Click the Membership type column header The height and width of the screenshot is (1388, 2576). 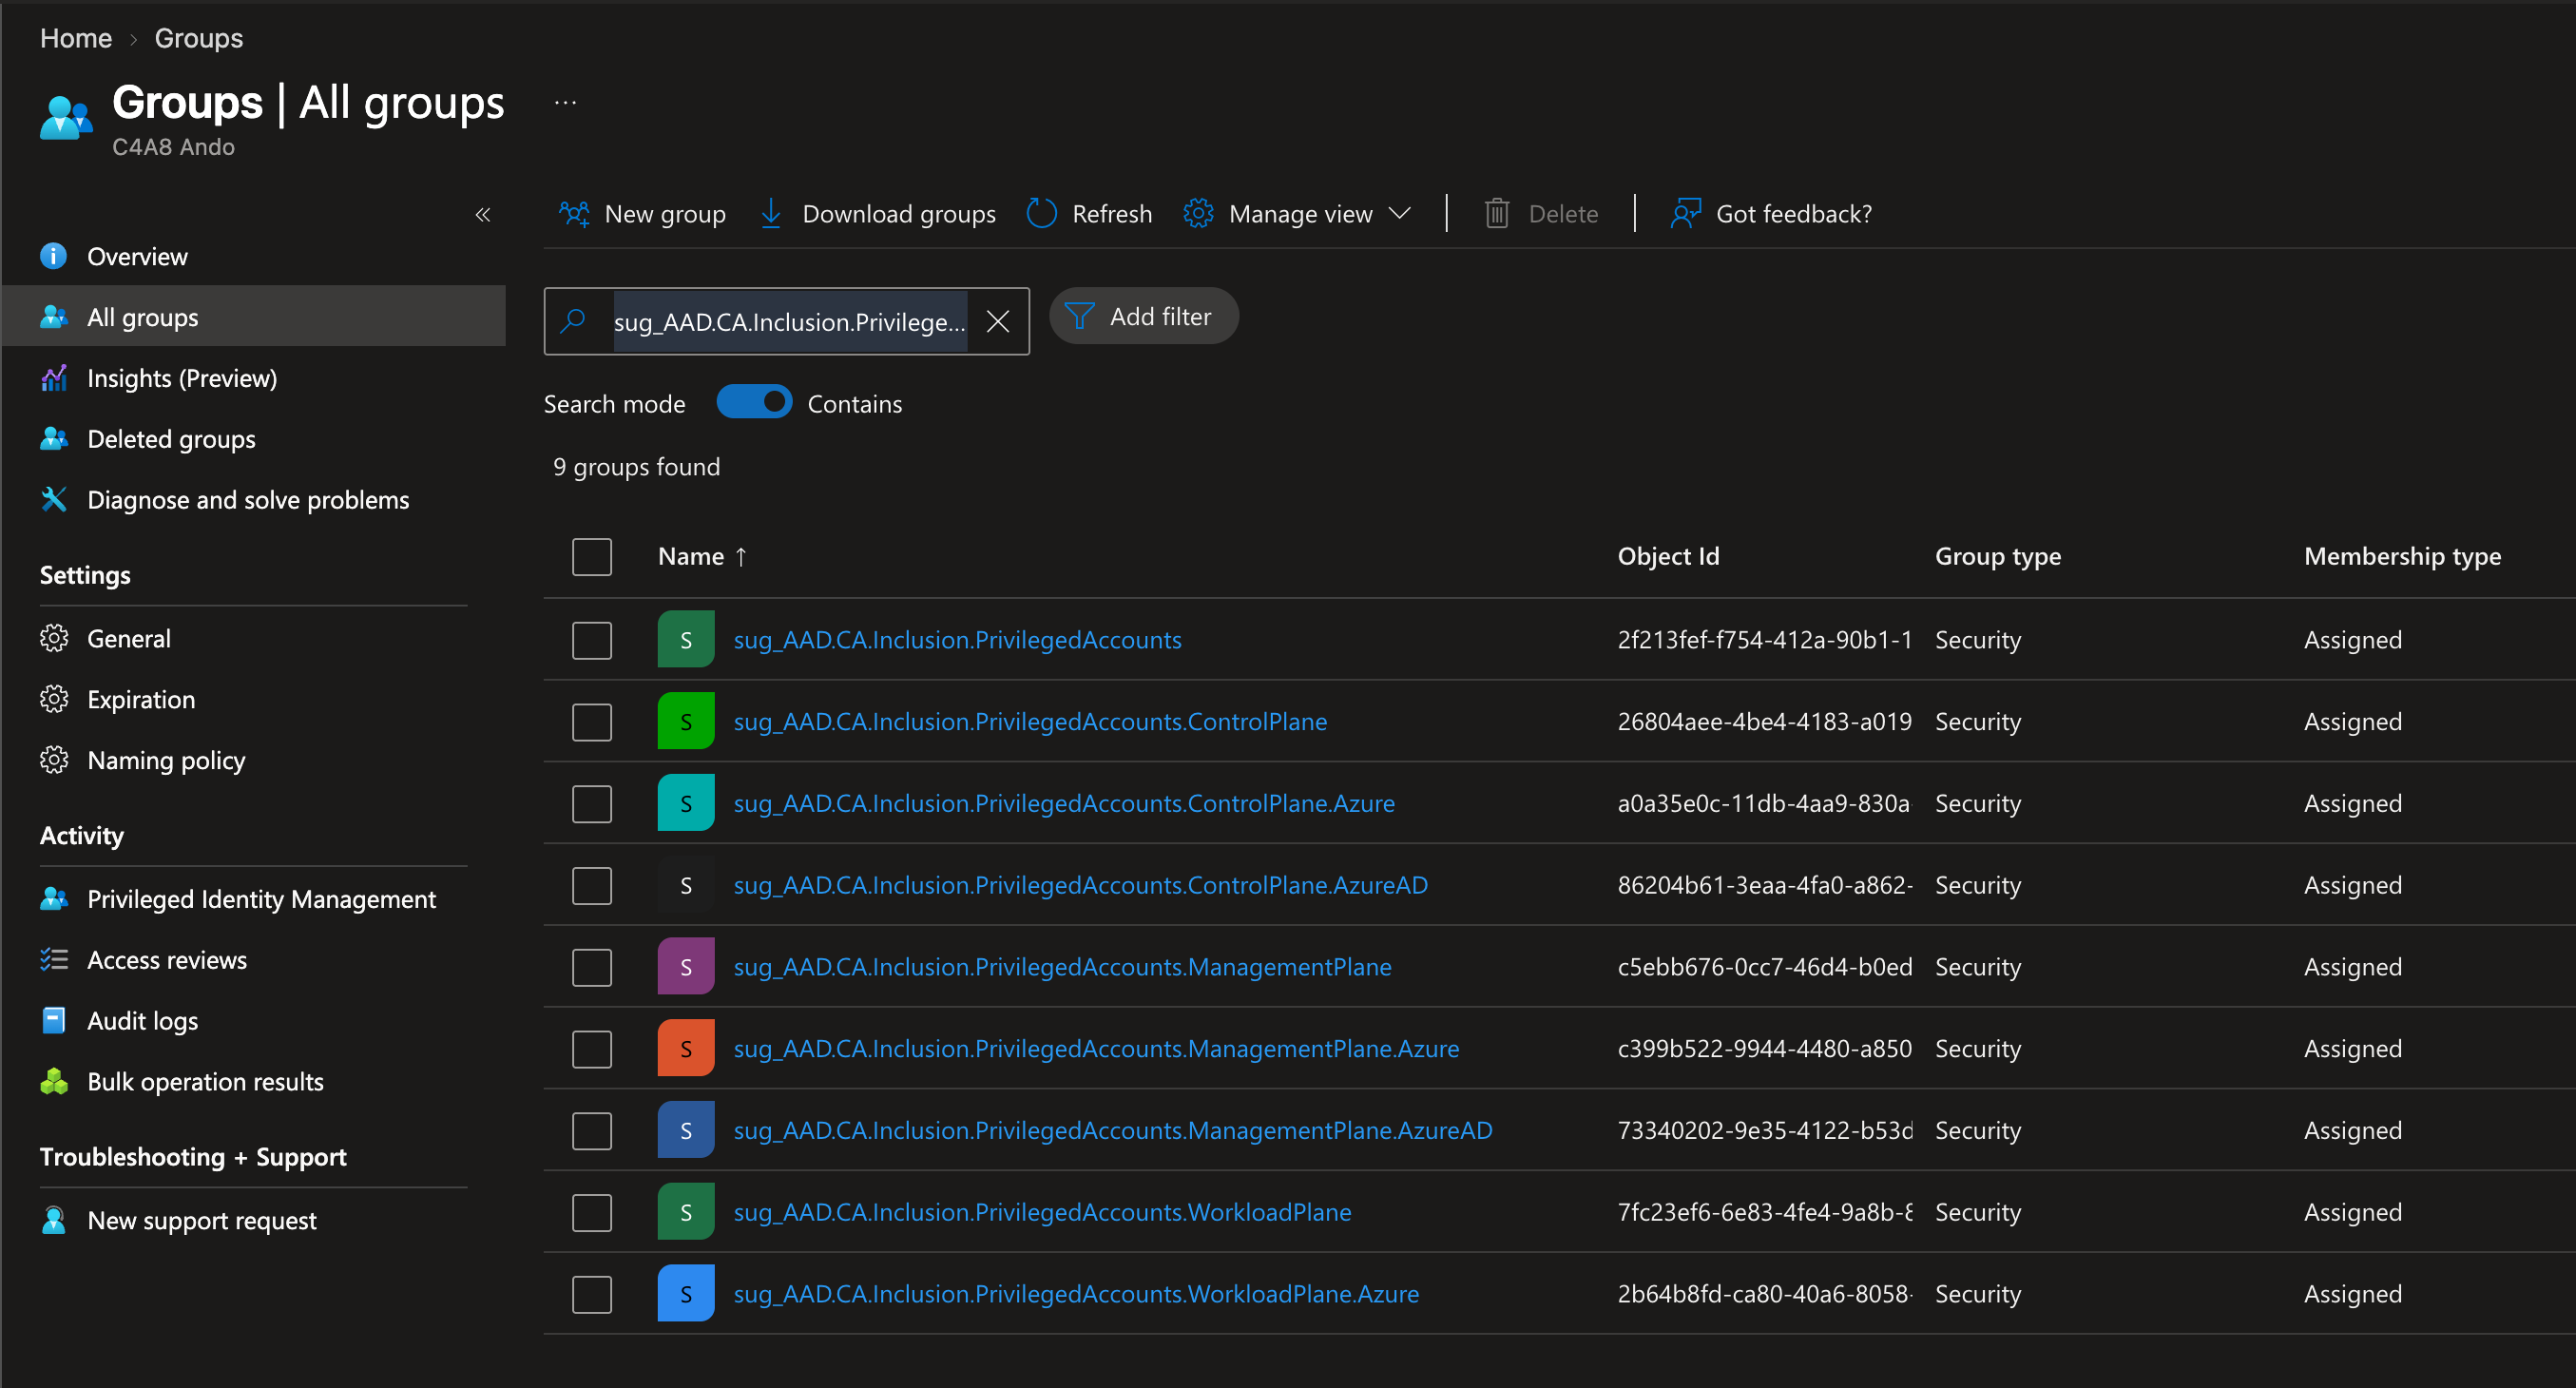click(2402, 556)
